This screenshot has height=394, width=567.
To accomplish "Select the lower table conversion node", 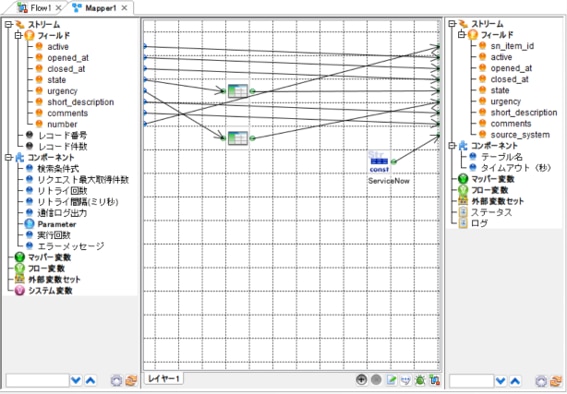I will (x=238, y=138).
